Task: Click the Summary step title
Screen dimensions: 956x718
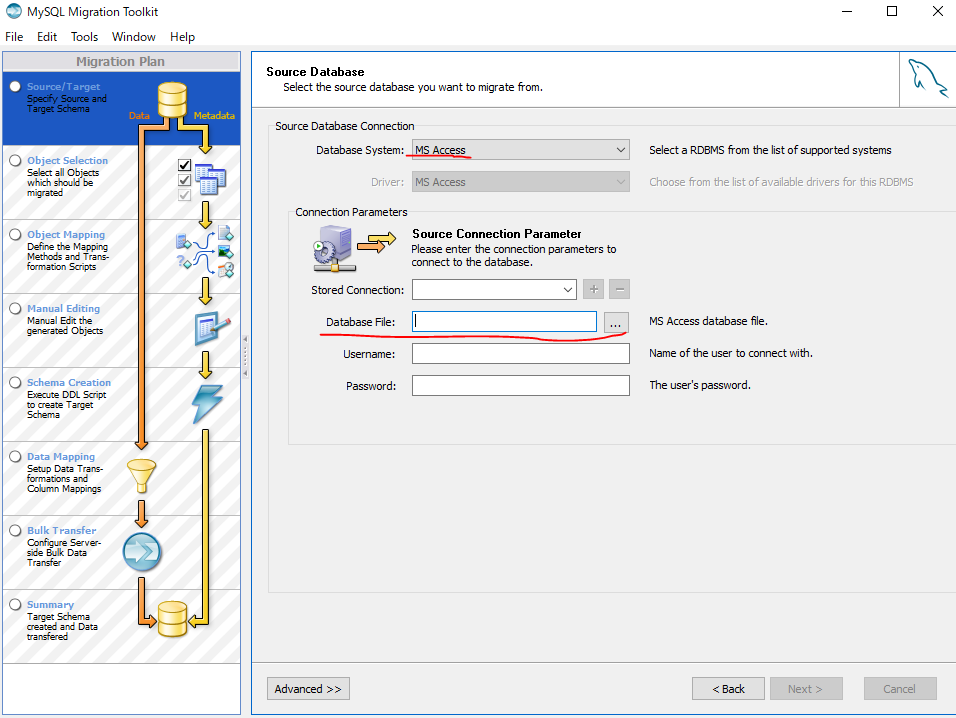Action: (51, 604)
